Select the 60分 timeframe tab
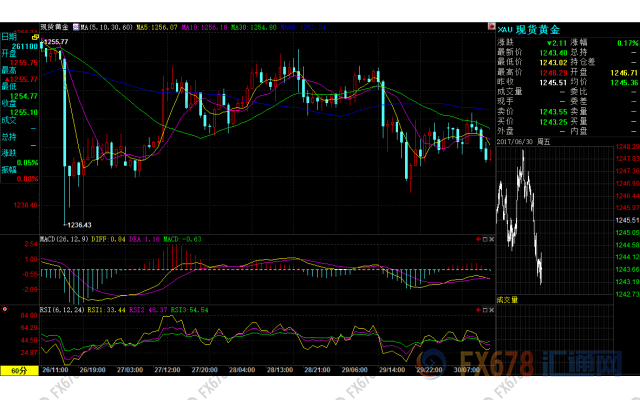640x400 pixels. click(16, 371)
